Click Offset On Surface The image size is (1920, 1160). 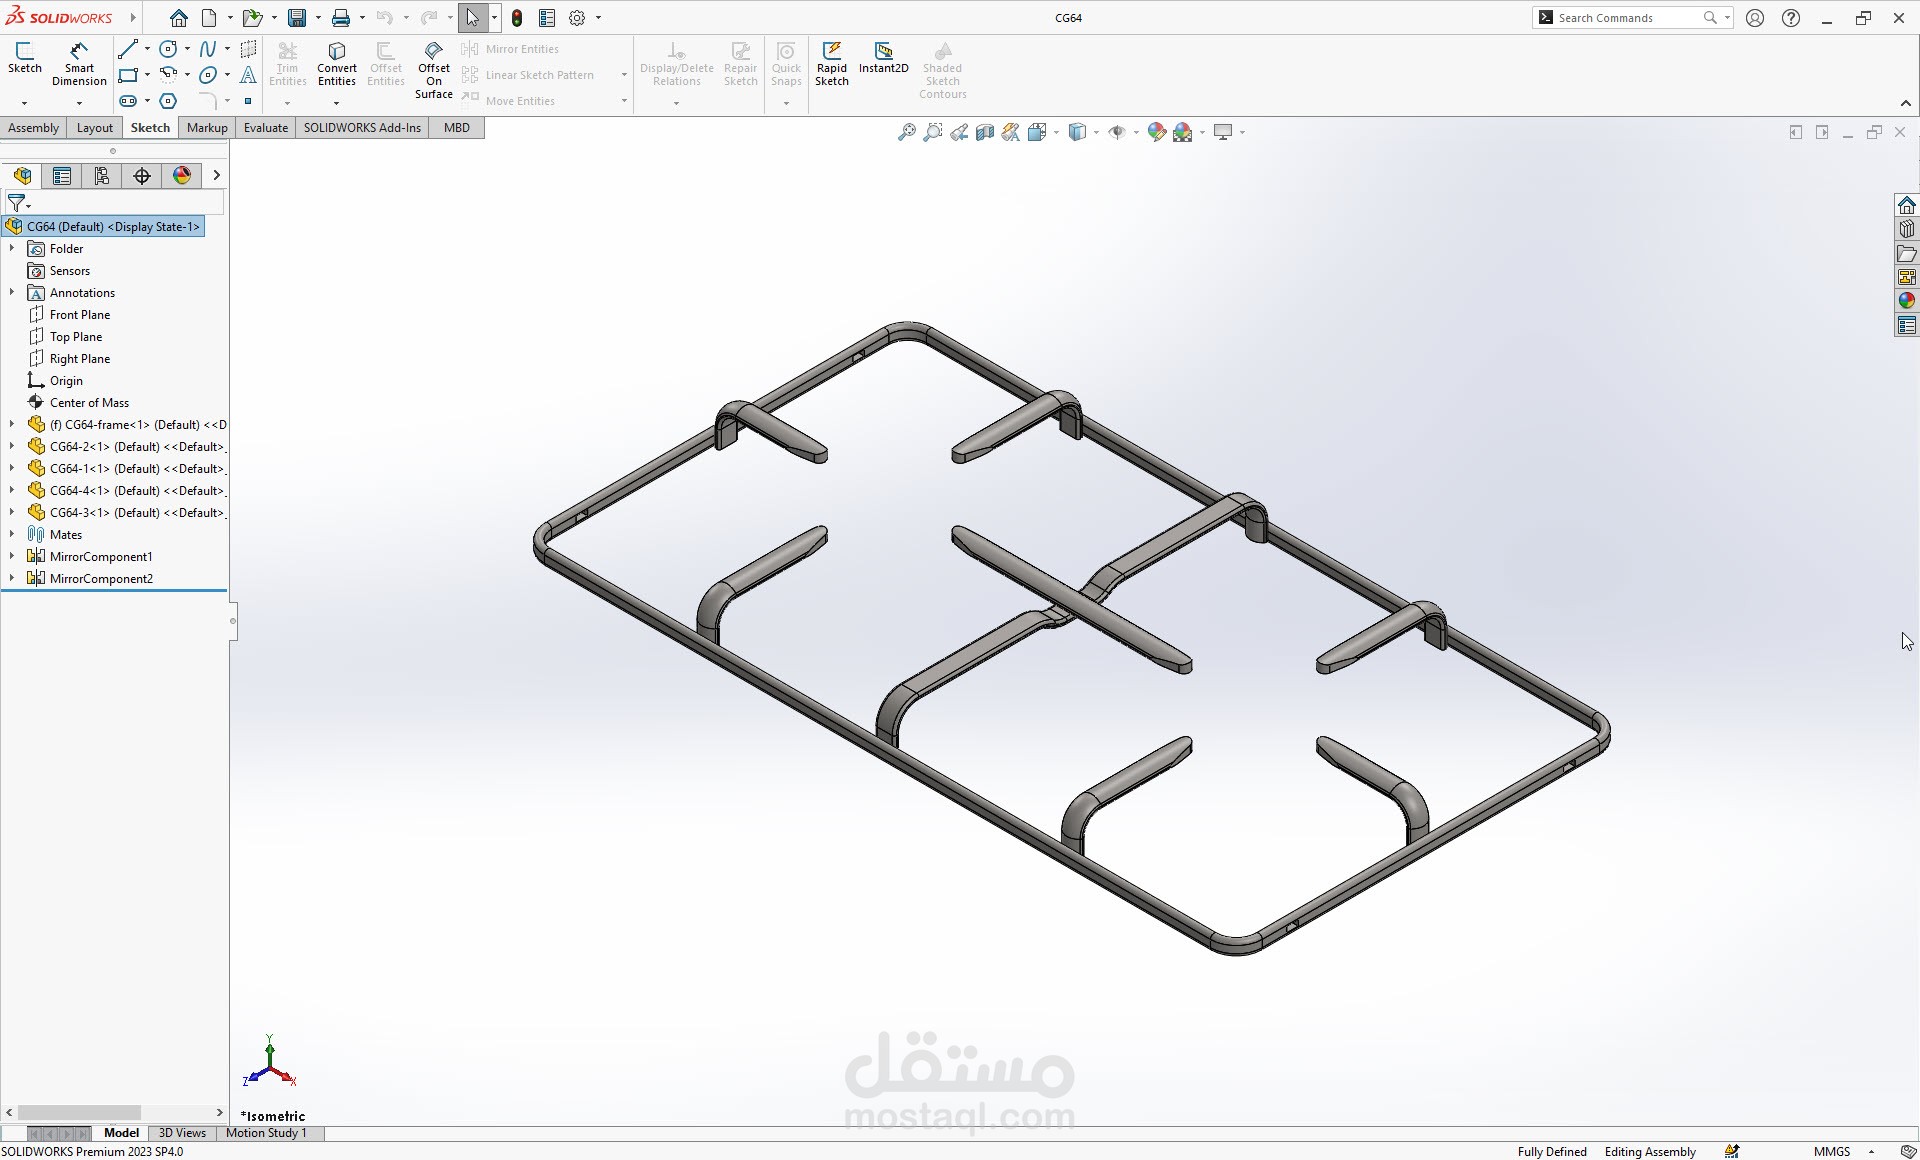pyautogui.click(x=434, y=70)
